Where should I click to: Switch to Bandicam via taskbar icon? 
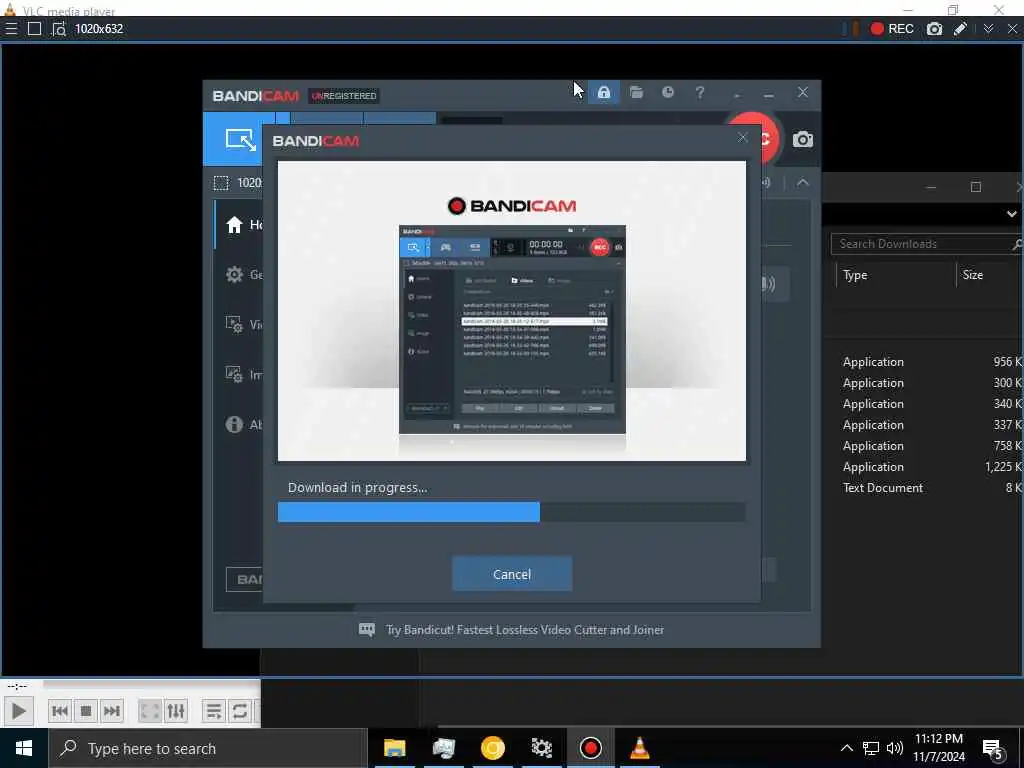click(590, 748)
